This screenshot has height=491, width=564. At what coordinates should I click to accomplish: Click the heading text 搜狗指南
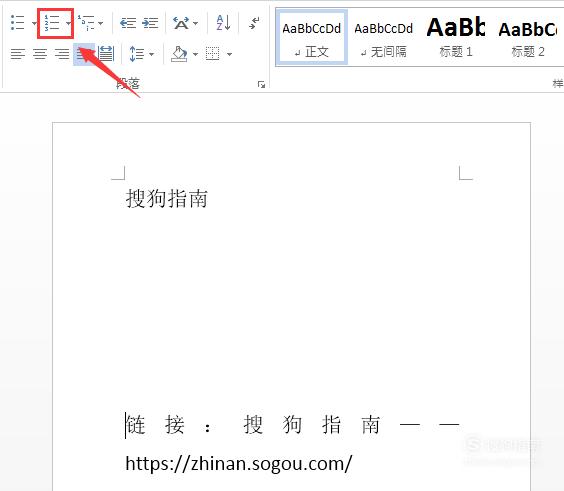coord(167,199)
